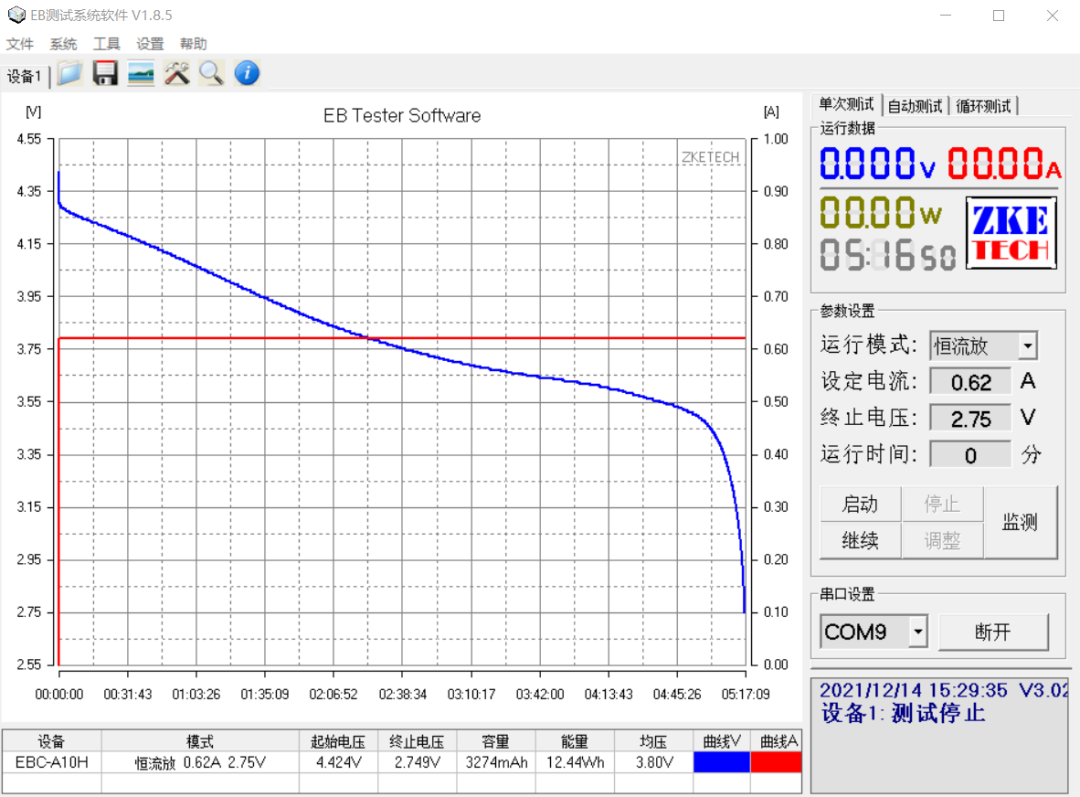
Task: Click the 监测 monitor button
Action: (x=1020, y=522)
